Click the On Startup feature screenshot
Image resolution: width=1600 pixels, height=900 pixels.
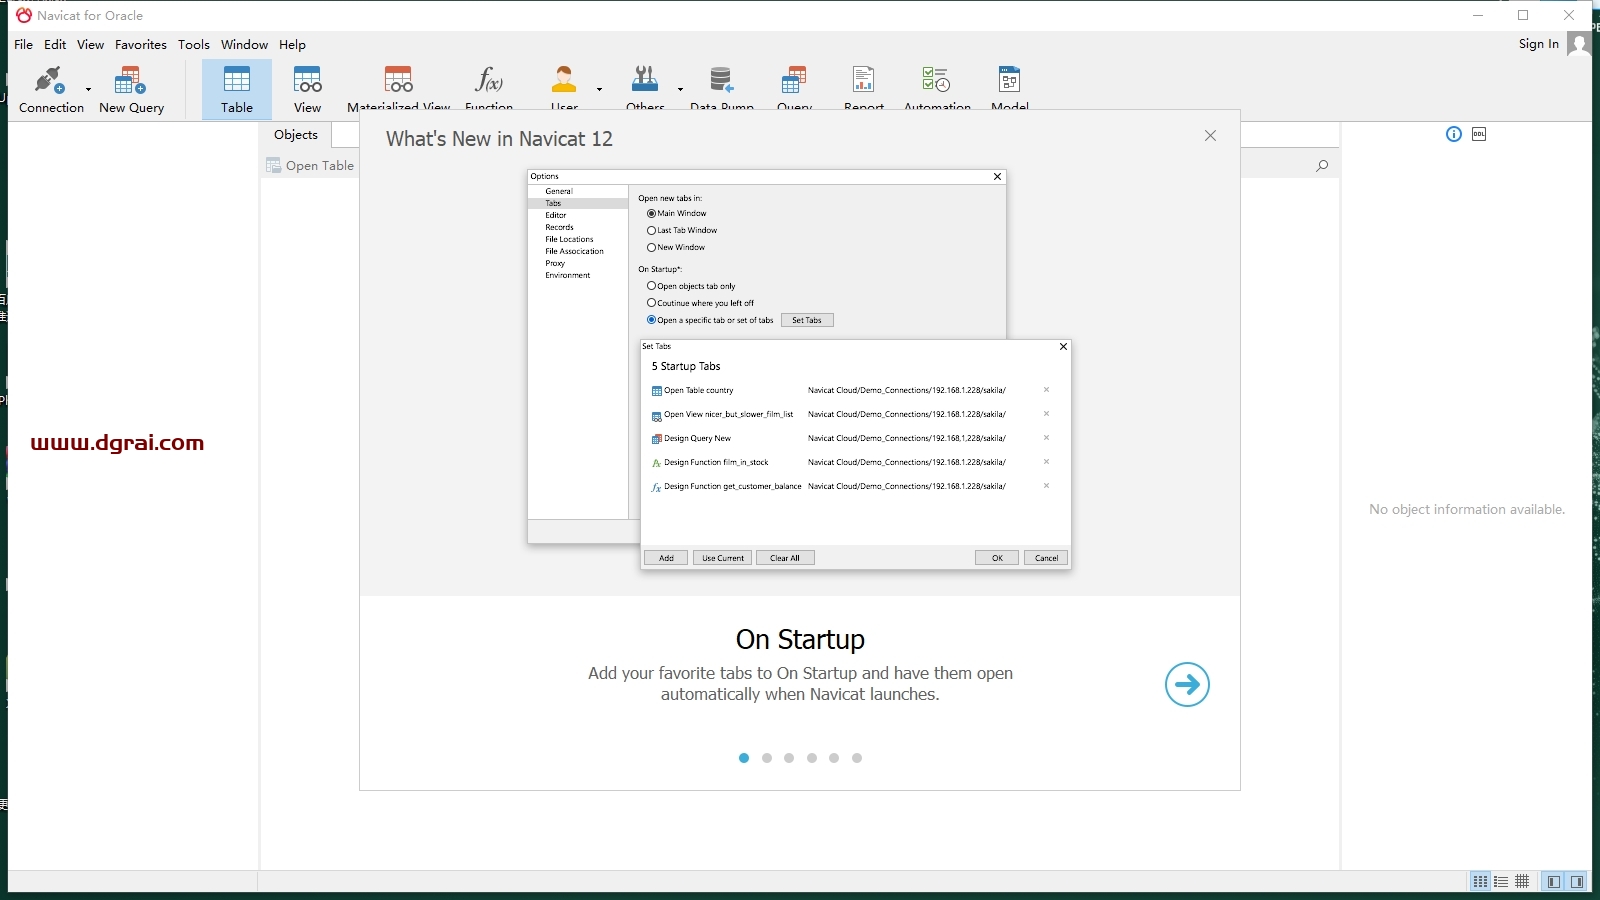(799, 370)
